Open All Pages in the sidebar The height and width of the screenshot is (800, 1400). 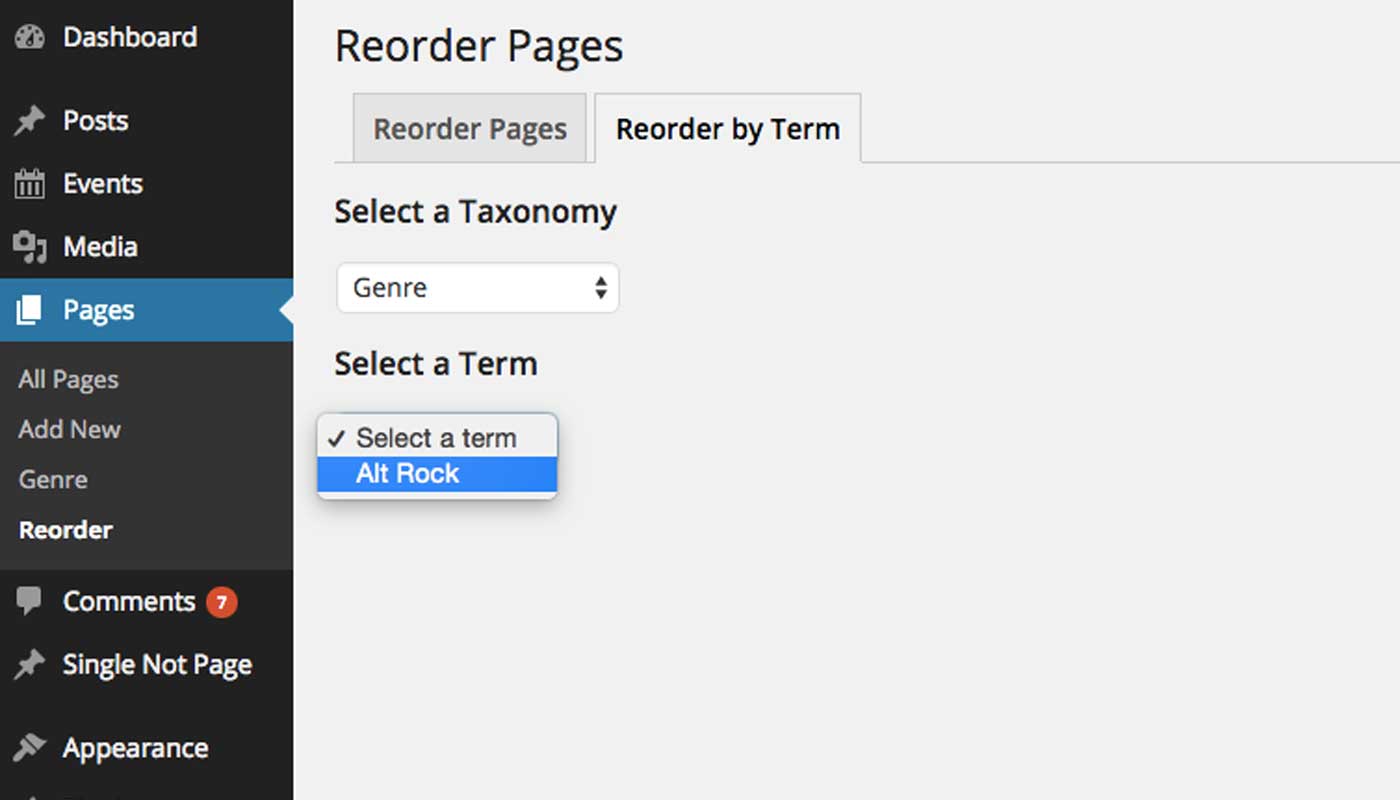67,379
